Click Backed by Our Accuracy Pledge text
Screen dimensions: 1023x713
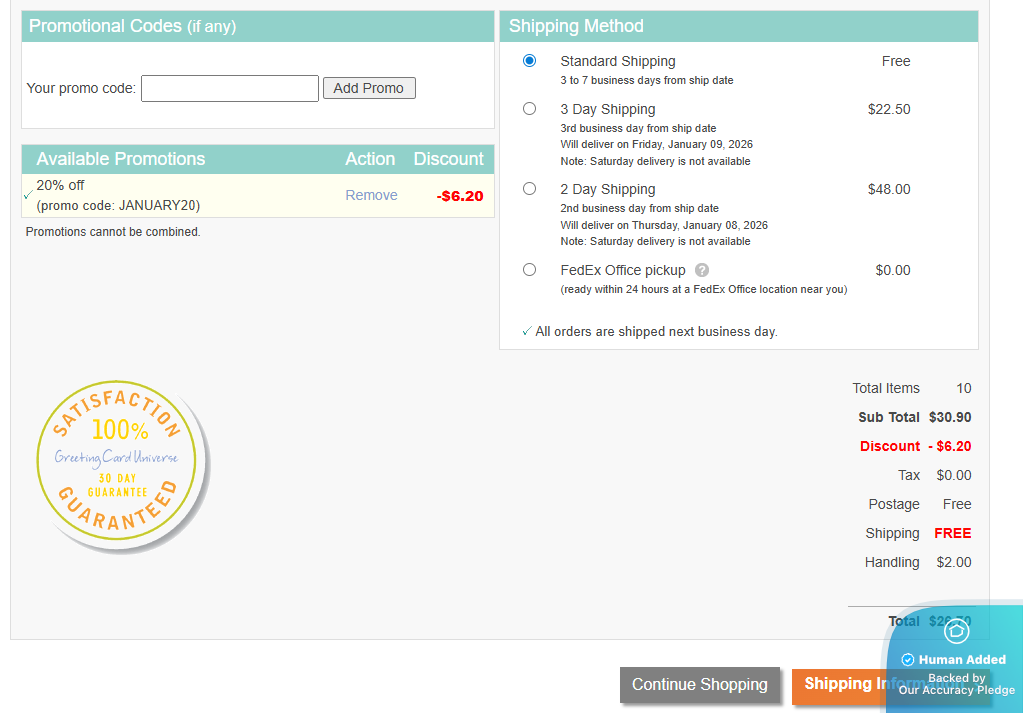click(956, 684)
